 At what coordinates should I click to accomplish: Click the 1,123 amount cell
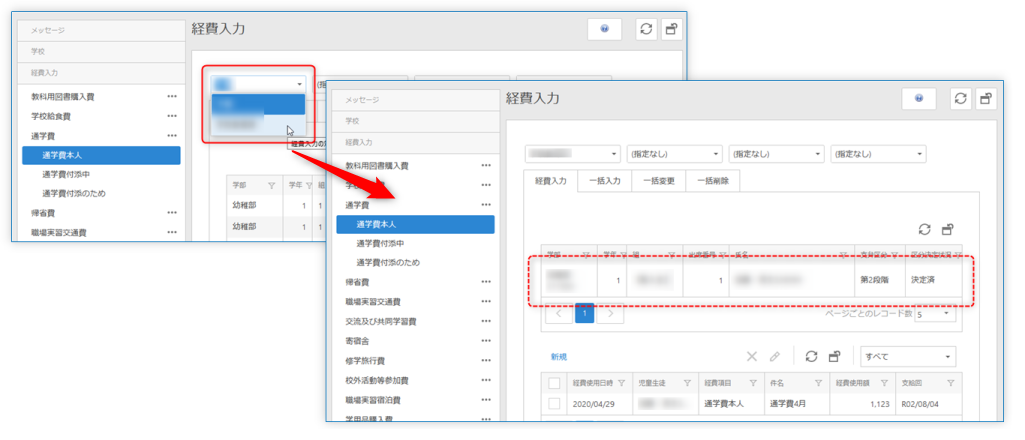point(863,403)
